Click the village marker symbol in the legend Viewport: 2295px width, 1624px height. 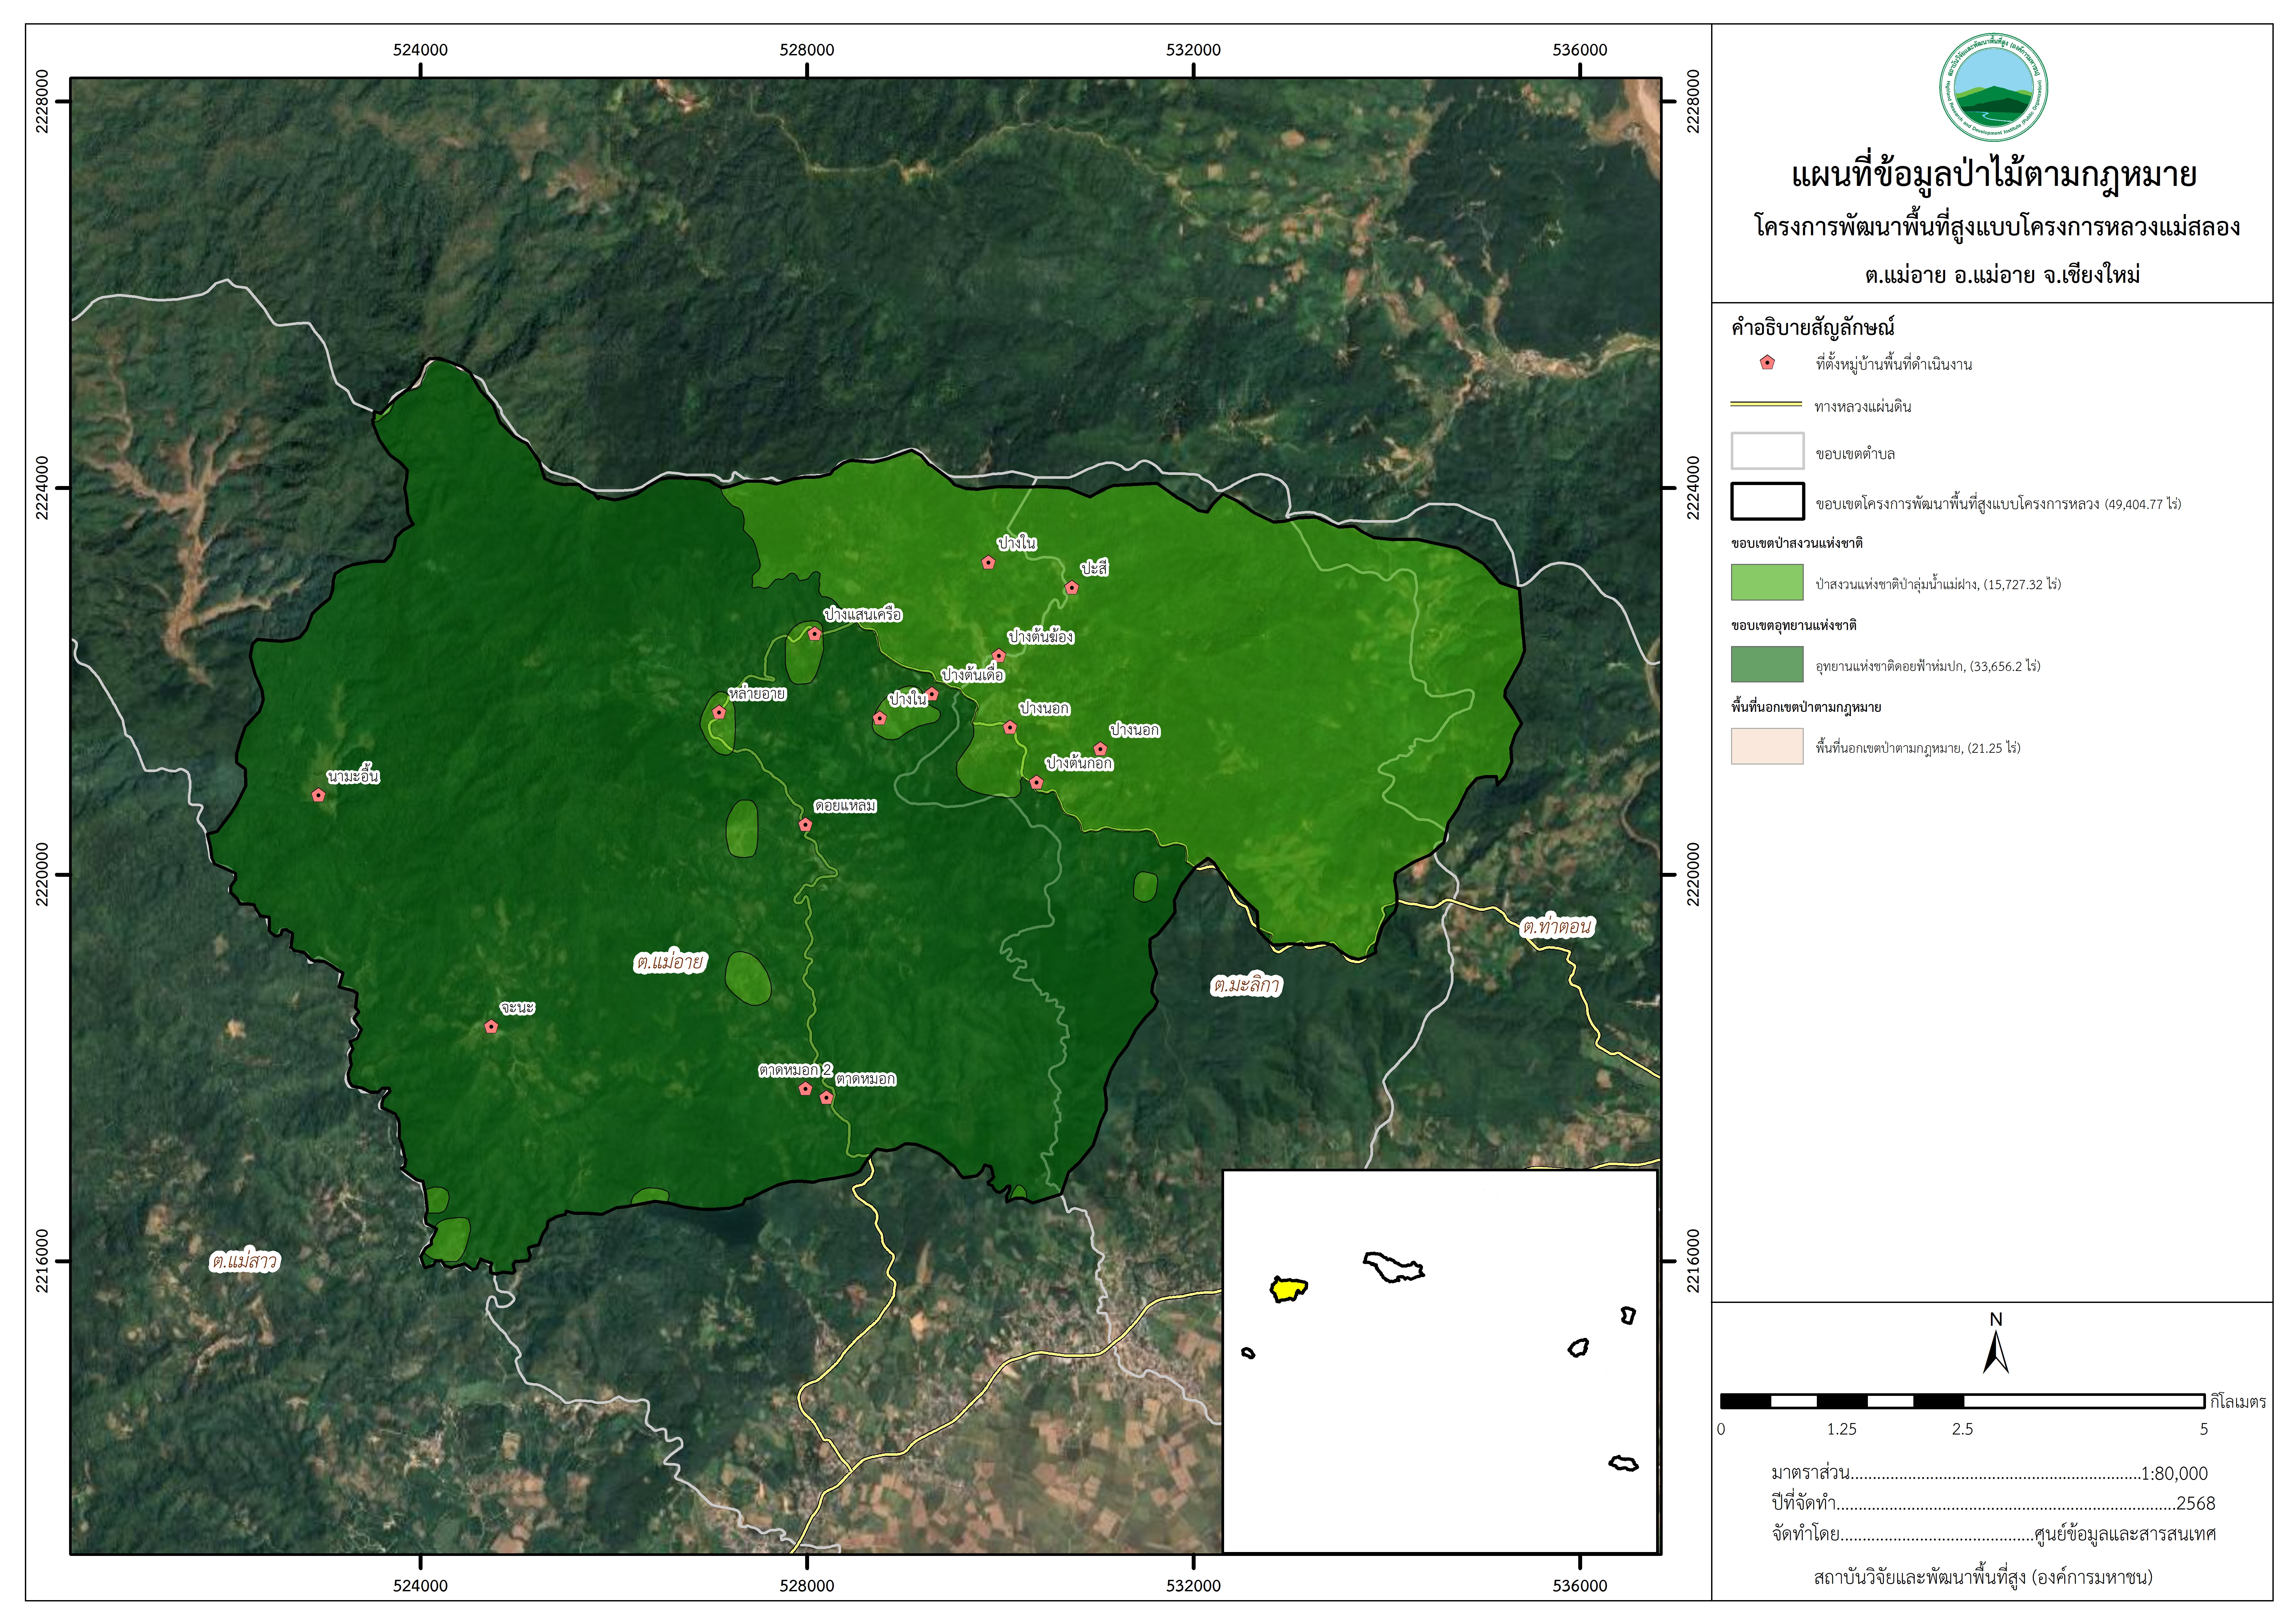[1767, 363]
